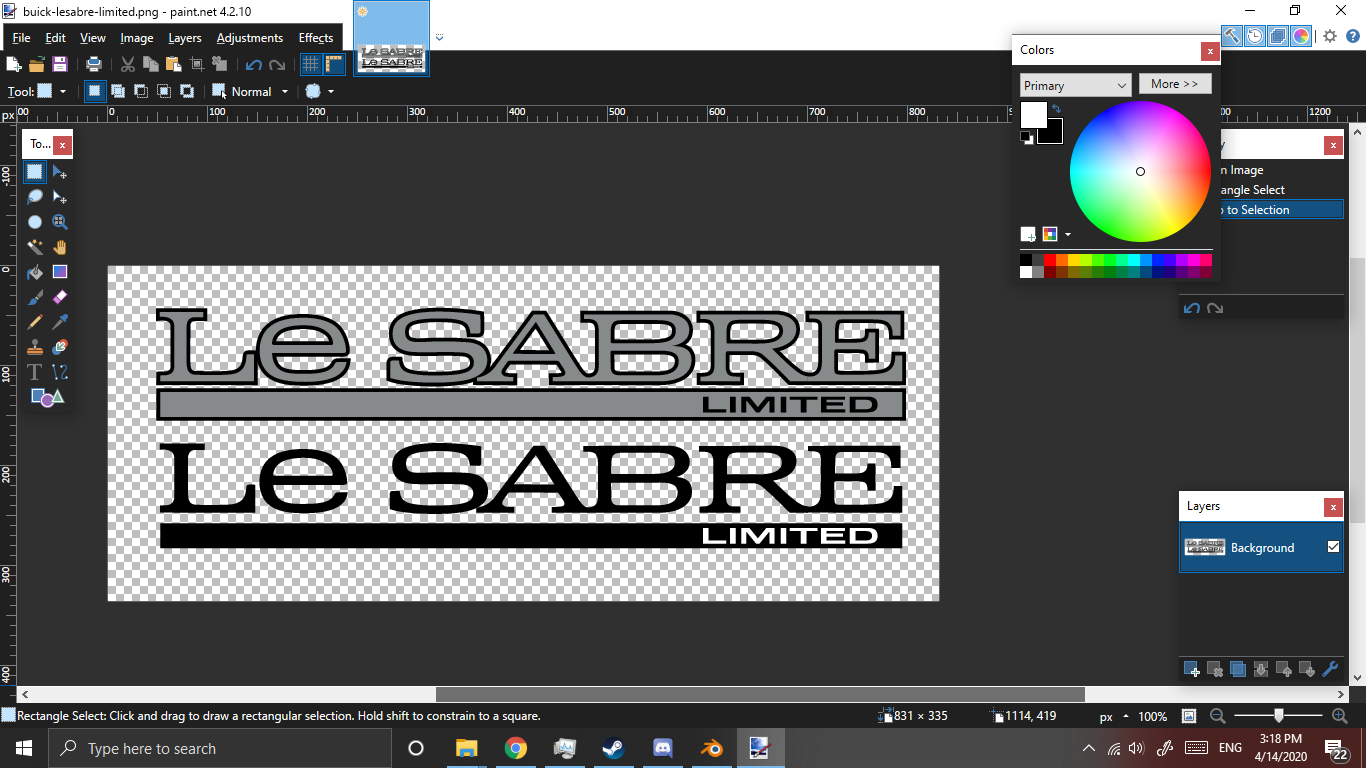Duplicate the layer in Layers panel
1366x768 pixels.
click(x=1237, y=669)
